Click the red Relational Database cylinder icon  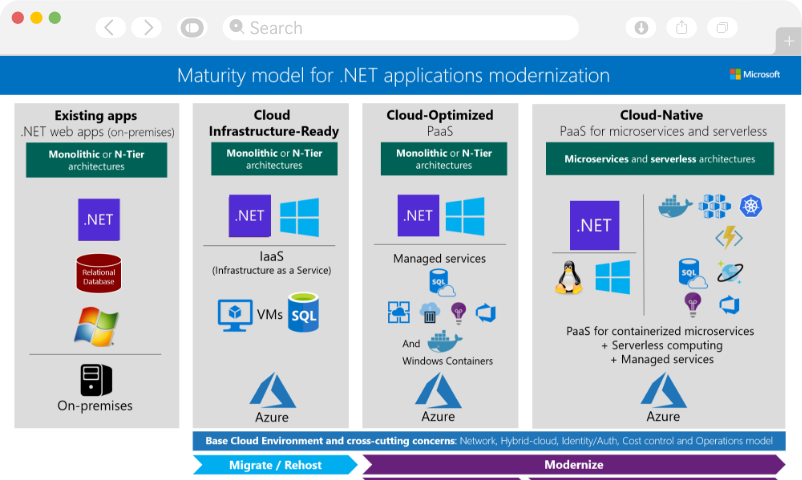tap(98, 273)
